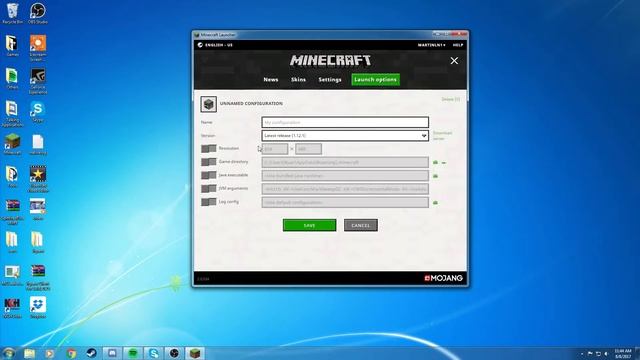Open File Explorer in the taskbar
The image size is (640, 360).
click(29, 353)
